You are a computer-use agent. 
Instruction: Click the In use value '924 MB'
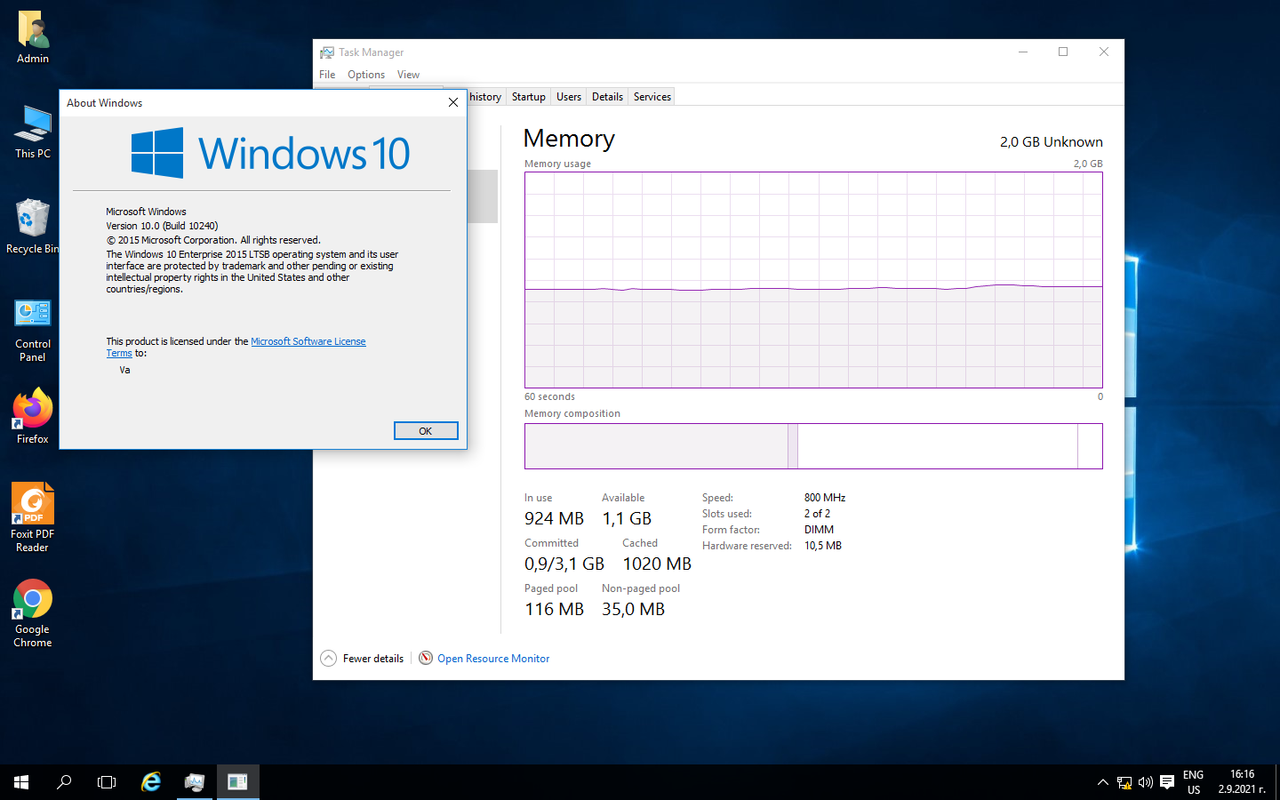pos(554,518)
